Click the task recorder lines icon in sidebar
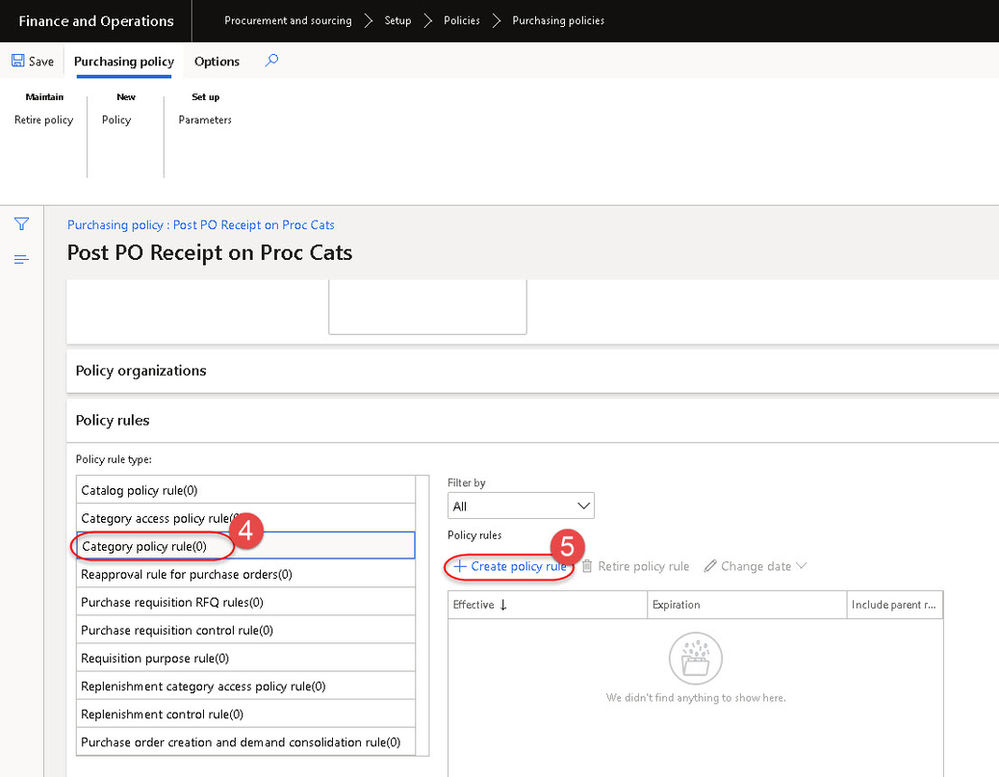The height and width of the screenshot is (777, 999). (x=20, y=259)
